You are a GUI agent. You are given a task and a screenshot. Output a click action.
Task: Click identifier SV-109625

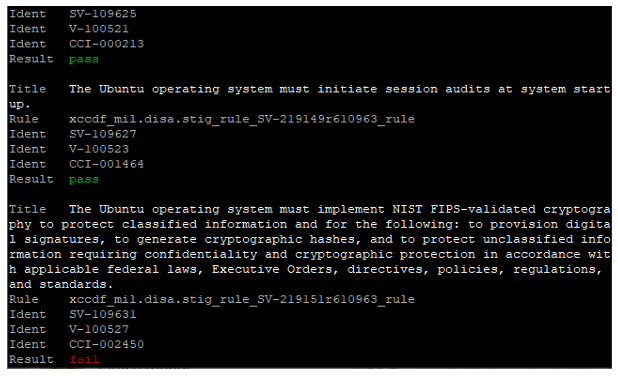[x=102, y=14]
